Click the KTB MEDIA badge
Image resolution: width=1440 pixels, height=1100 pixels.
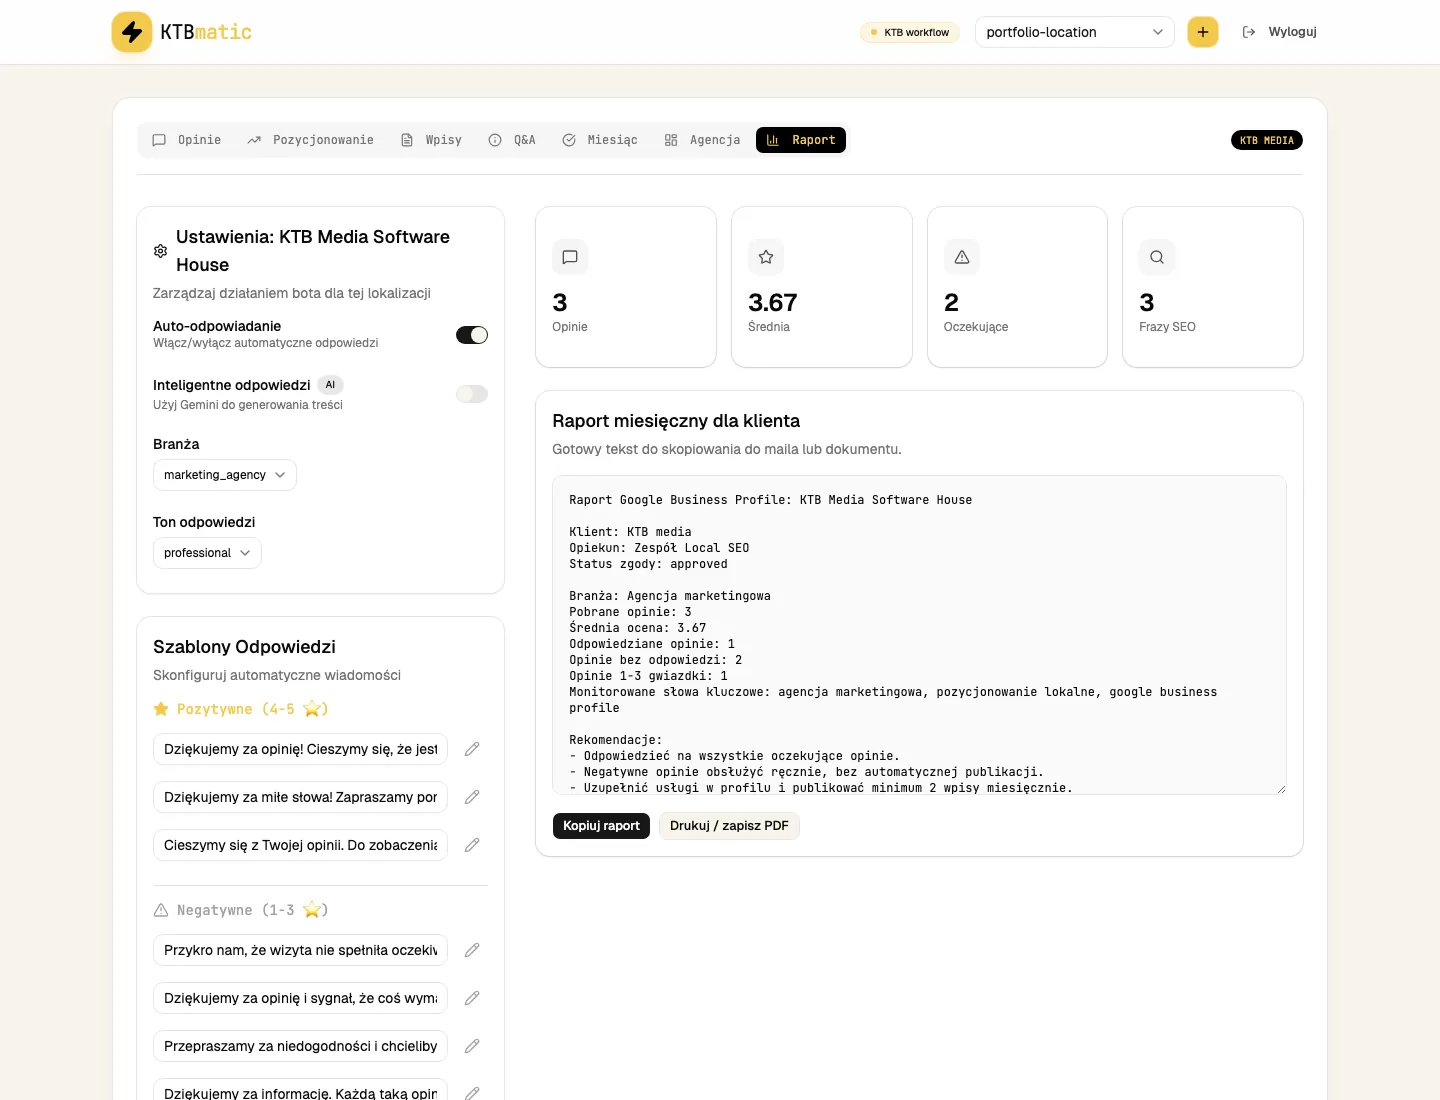tap(1267, 140)
